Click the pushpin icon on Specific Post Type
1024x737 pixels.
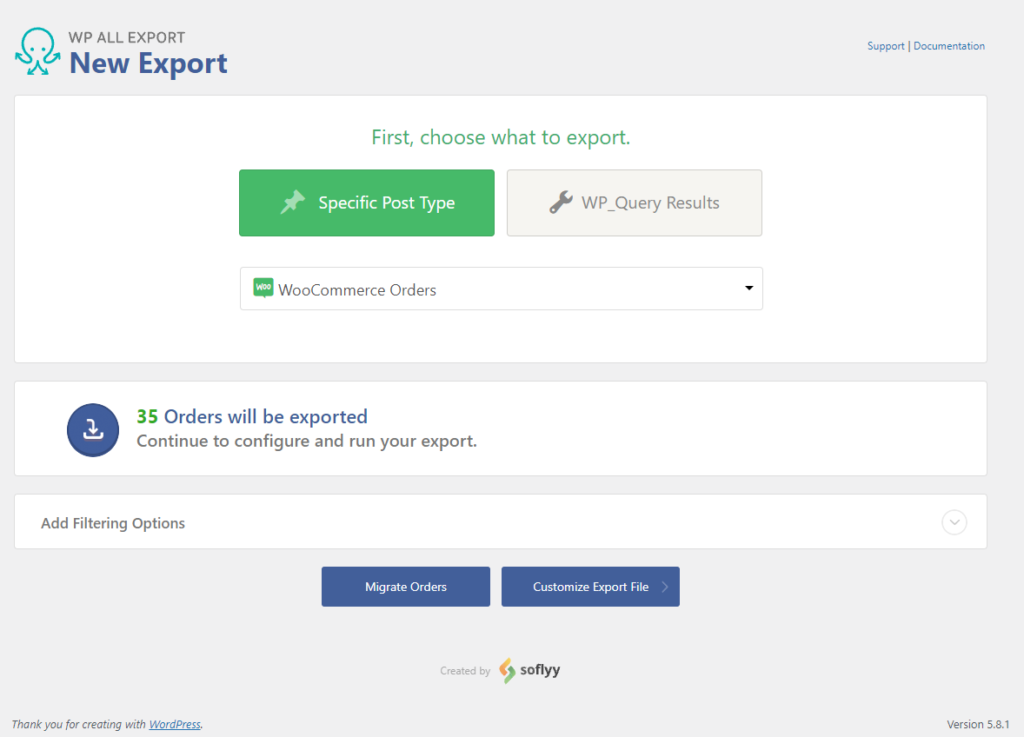click(x=293, y=202)
